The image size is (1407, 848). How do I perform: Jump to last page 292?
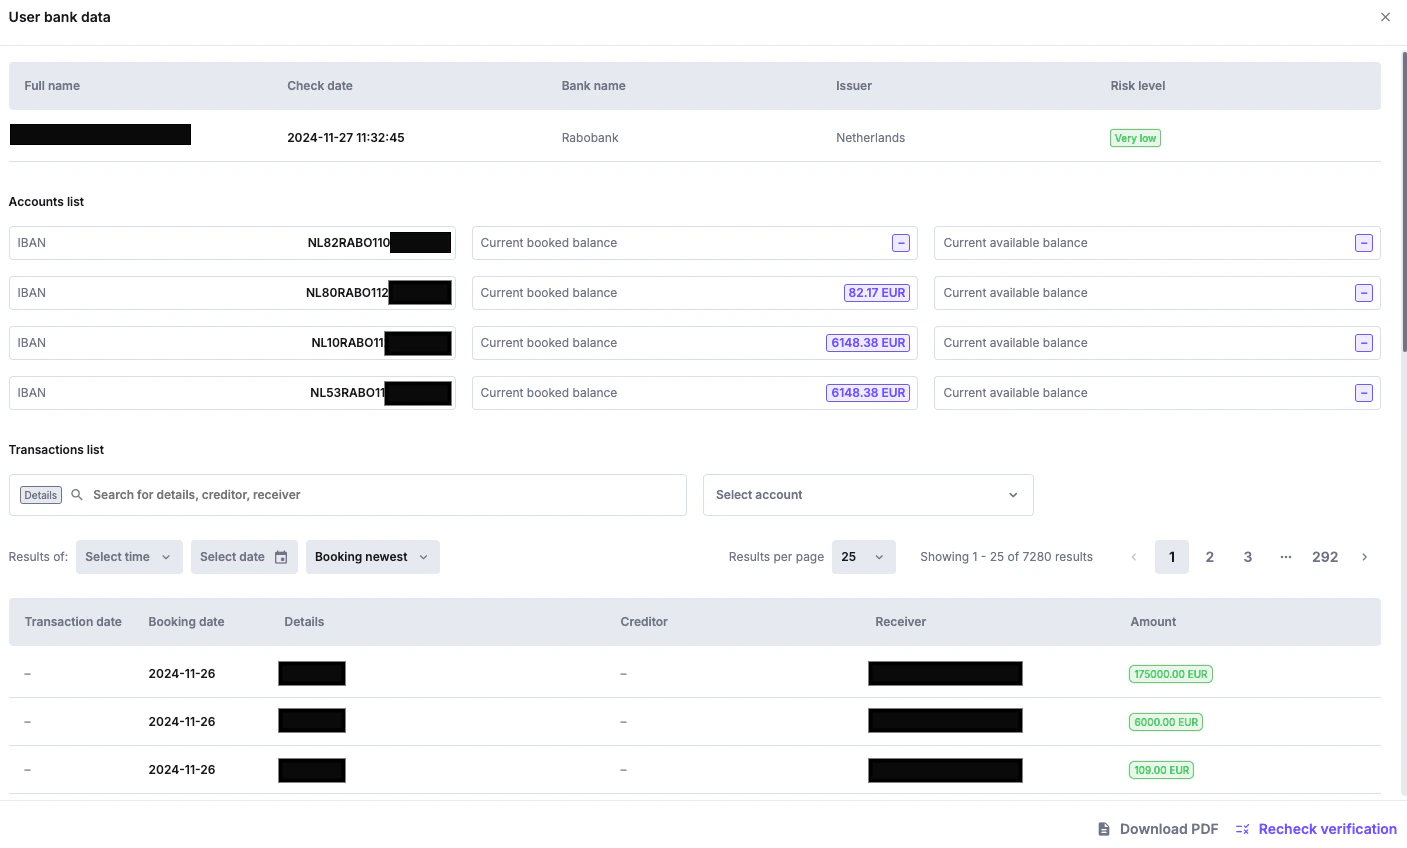(1325, 557)
